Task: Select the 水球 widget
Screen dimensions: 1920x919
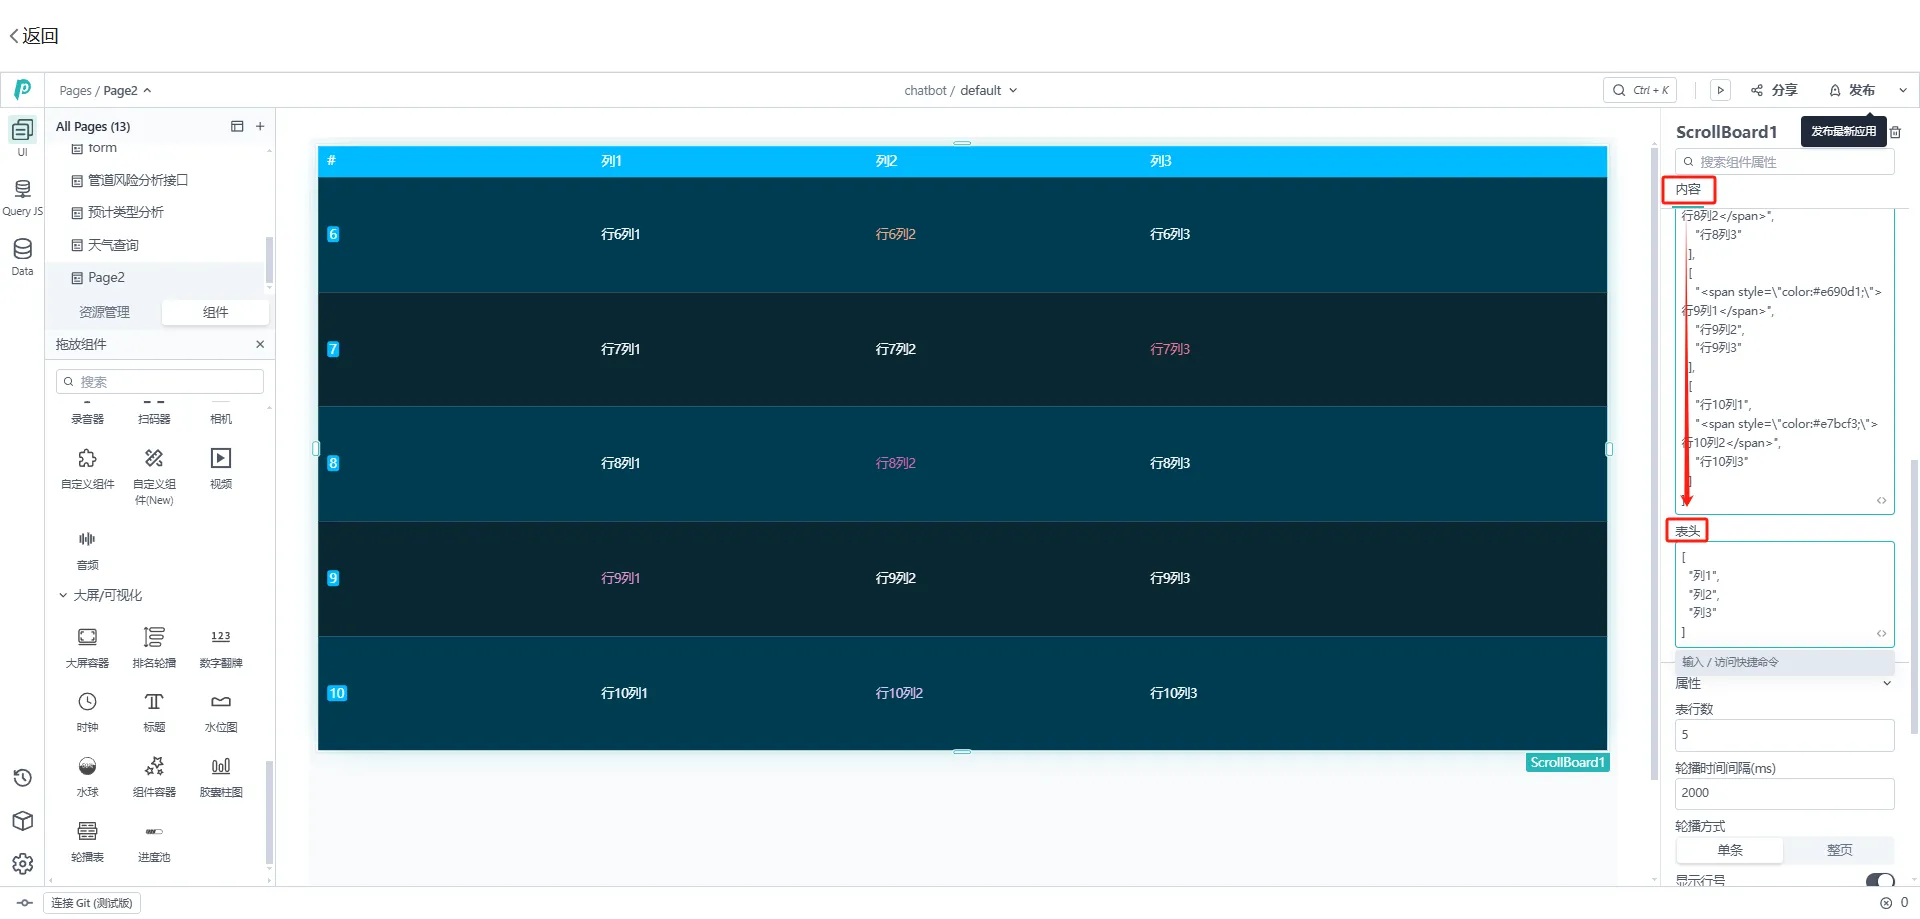Action: click(88, 777)
